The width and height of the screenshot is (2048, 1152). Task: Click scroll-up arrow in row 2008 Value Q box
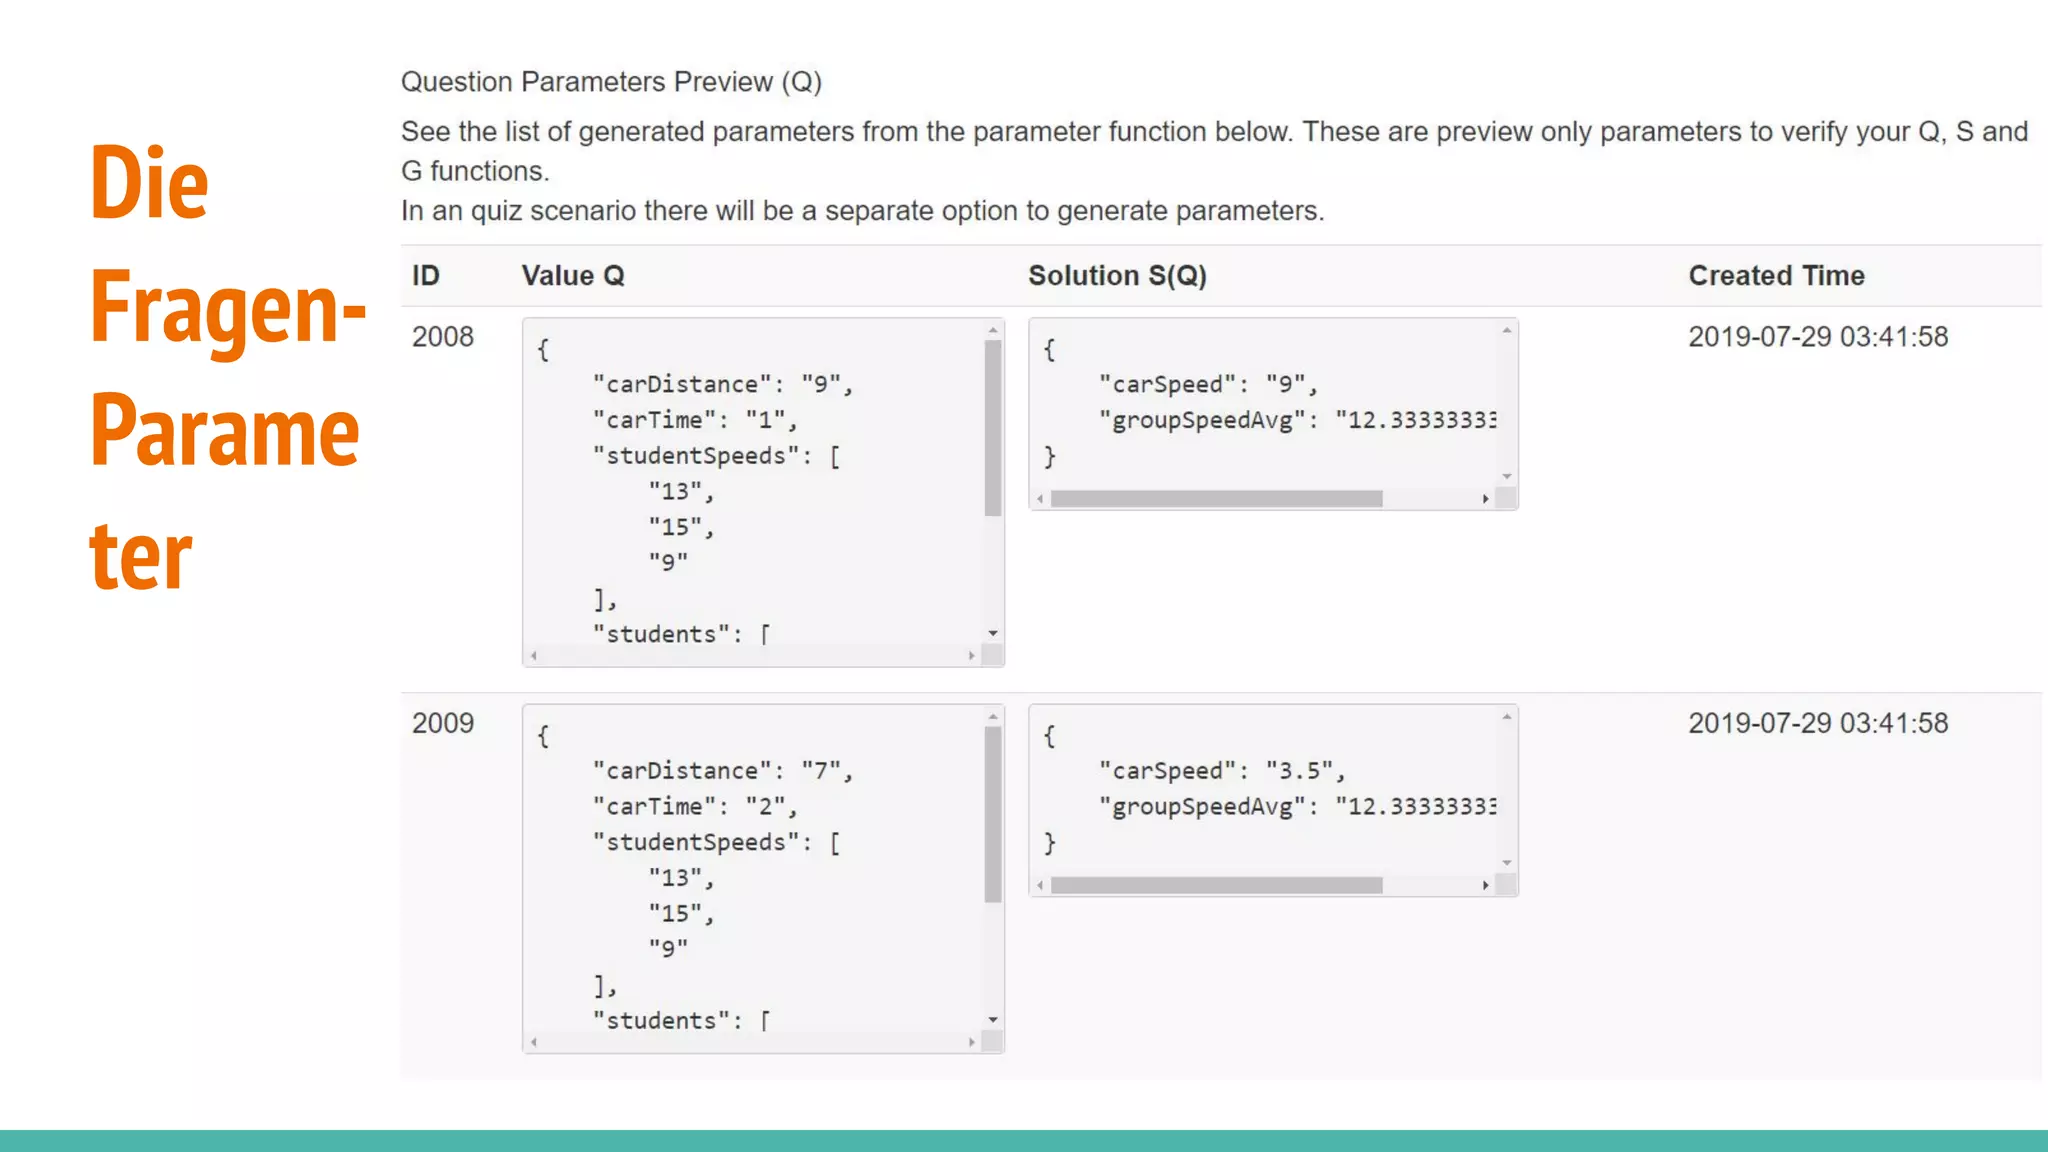pos(993,330)
